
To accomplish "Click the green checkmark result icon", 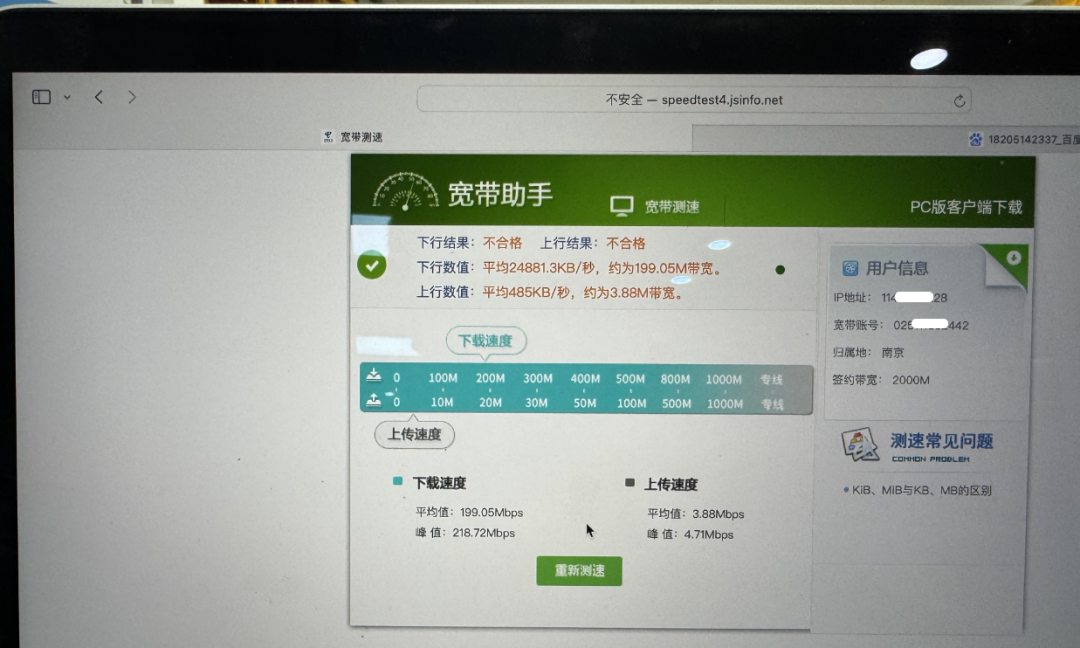I will point(372,266).
